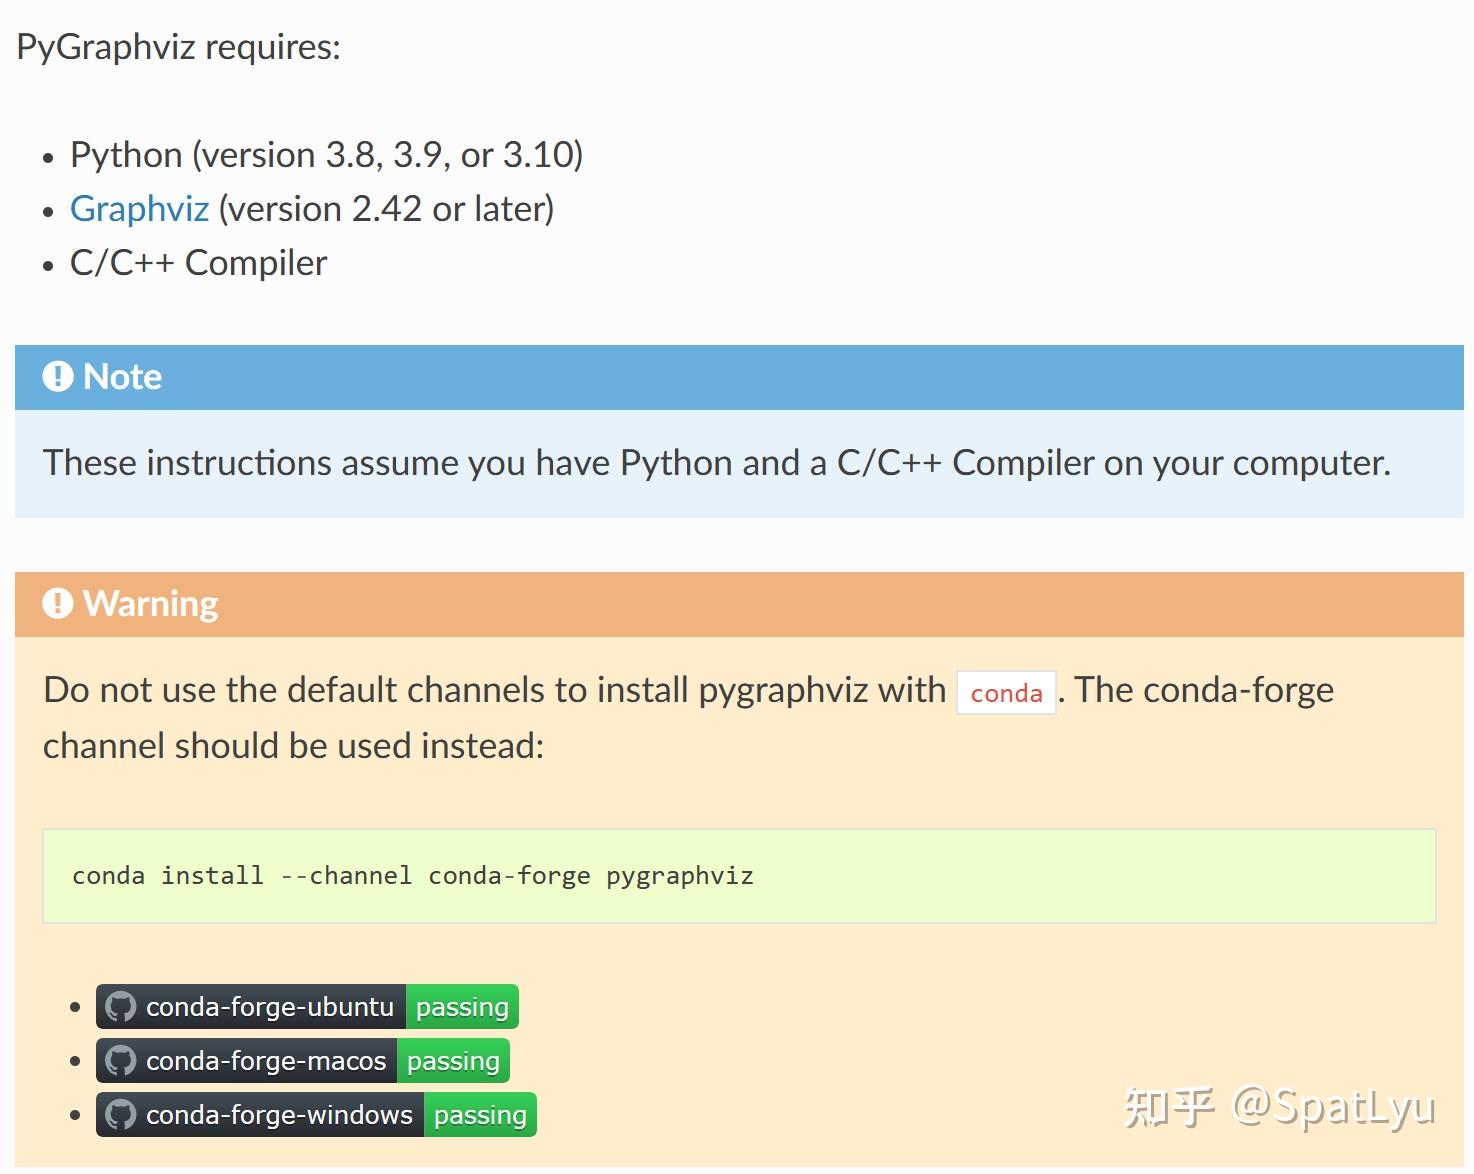Open the Graphviz hyperlink

pyautogui.click(x=139, y=209)
